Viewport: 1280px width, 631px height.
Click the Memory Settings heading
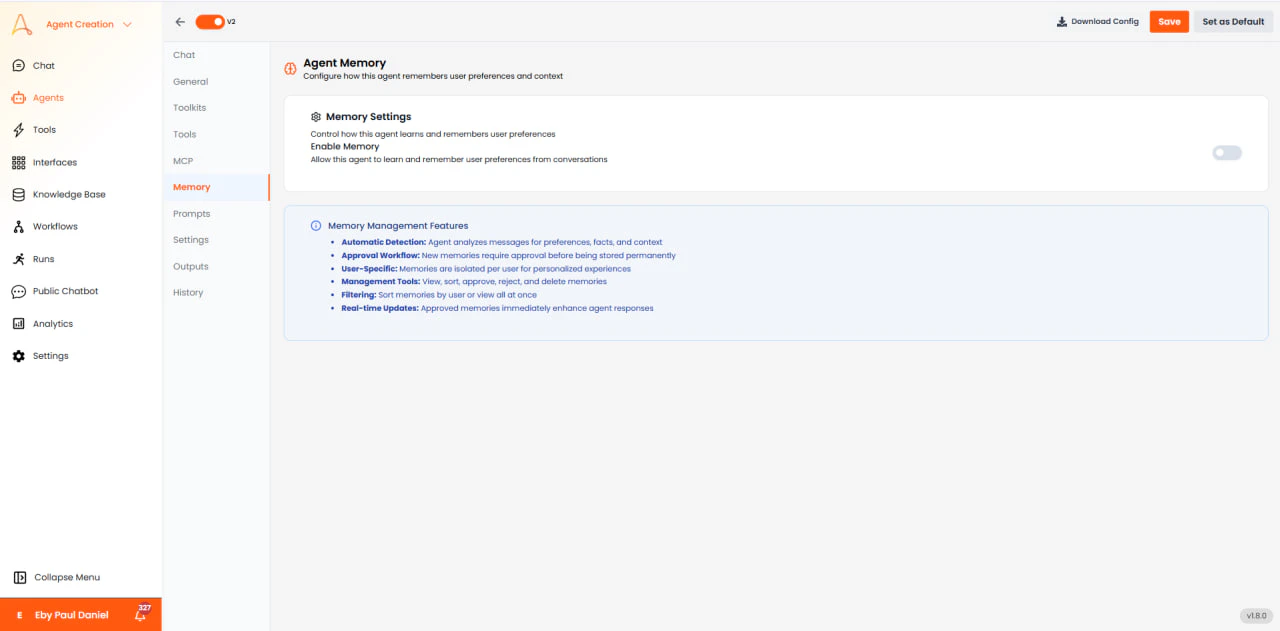pyautogui.click(x=368, y=117)
